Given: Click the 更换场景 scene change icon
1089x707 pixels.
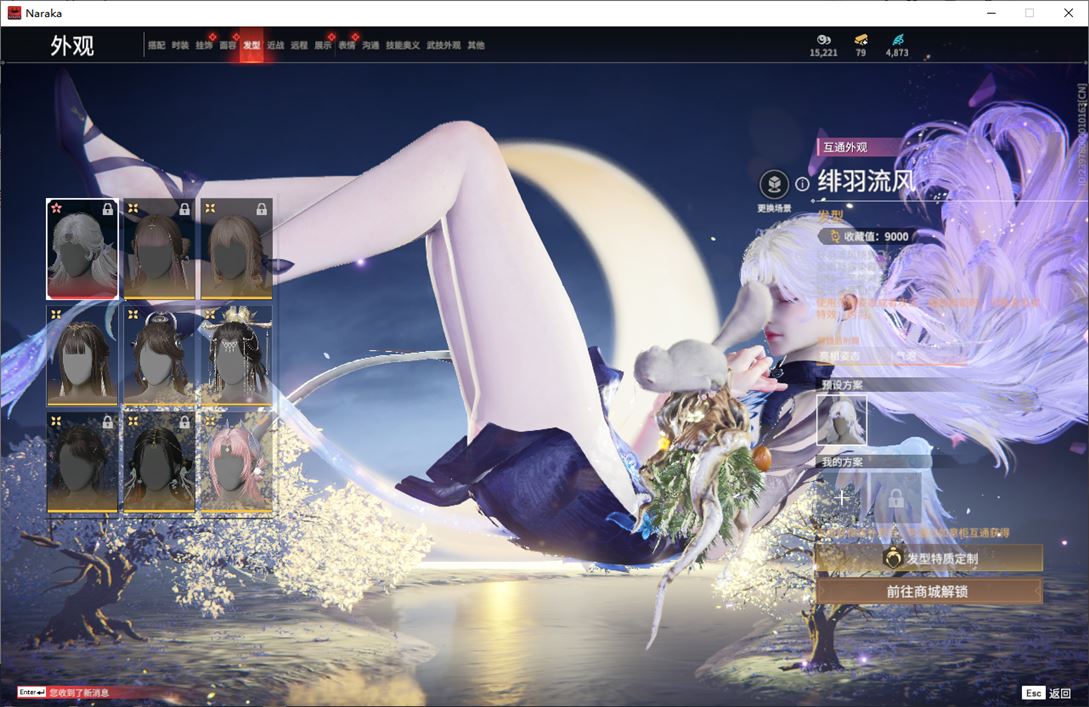Looking at the screenshot, I should tap(773, 185).
